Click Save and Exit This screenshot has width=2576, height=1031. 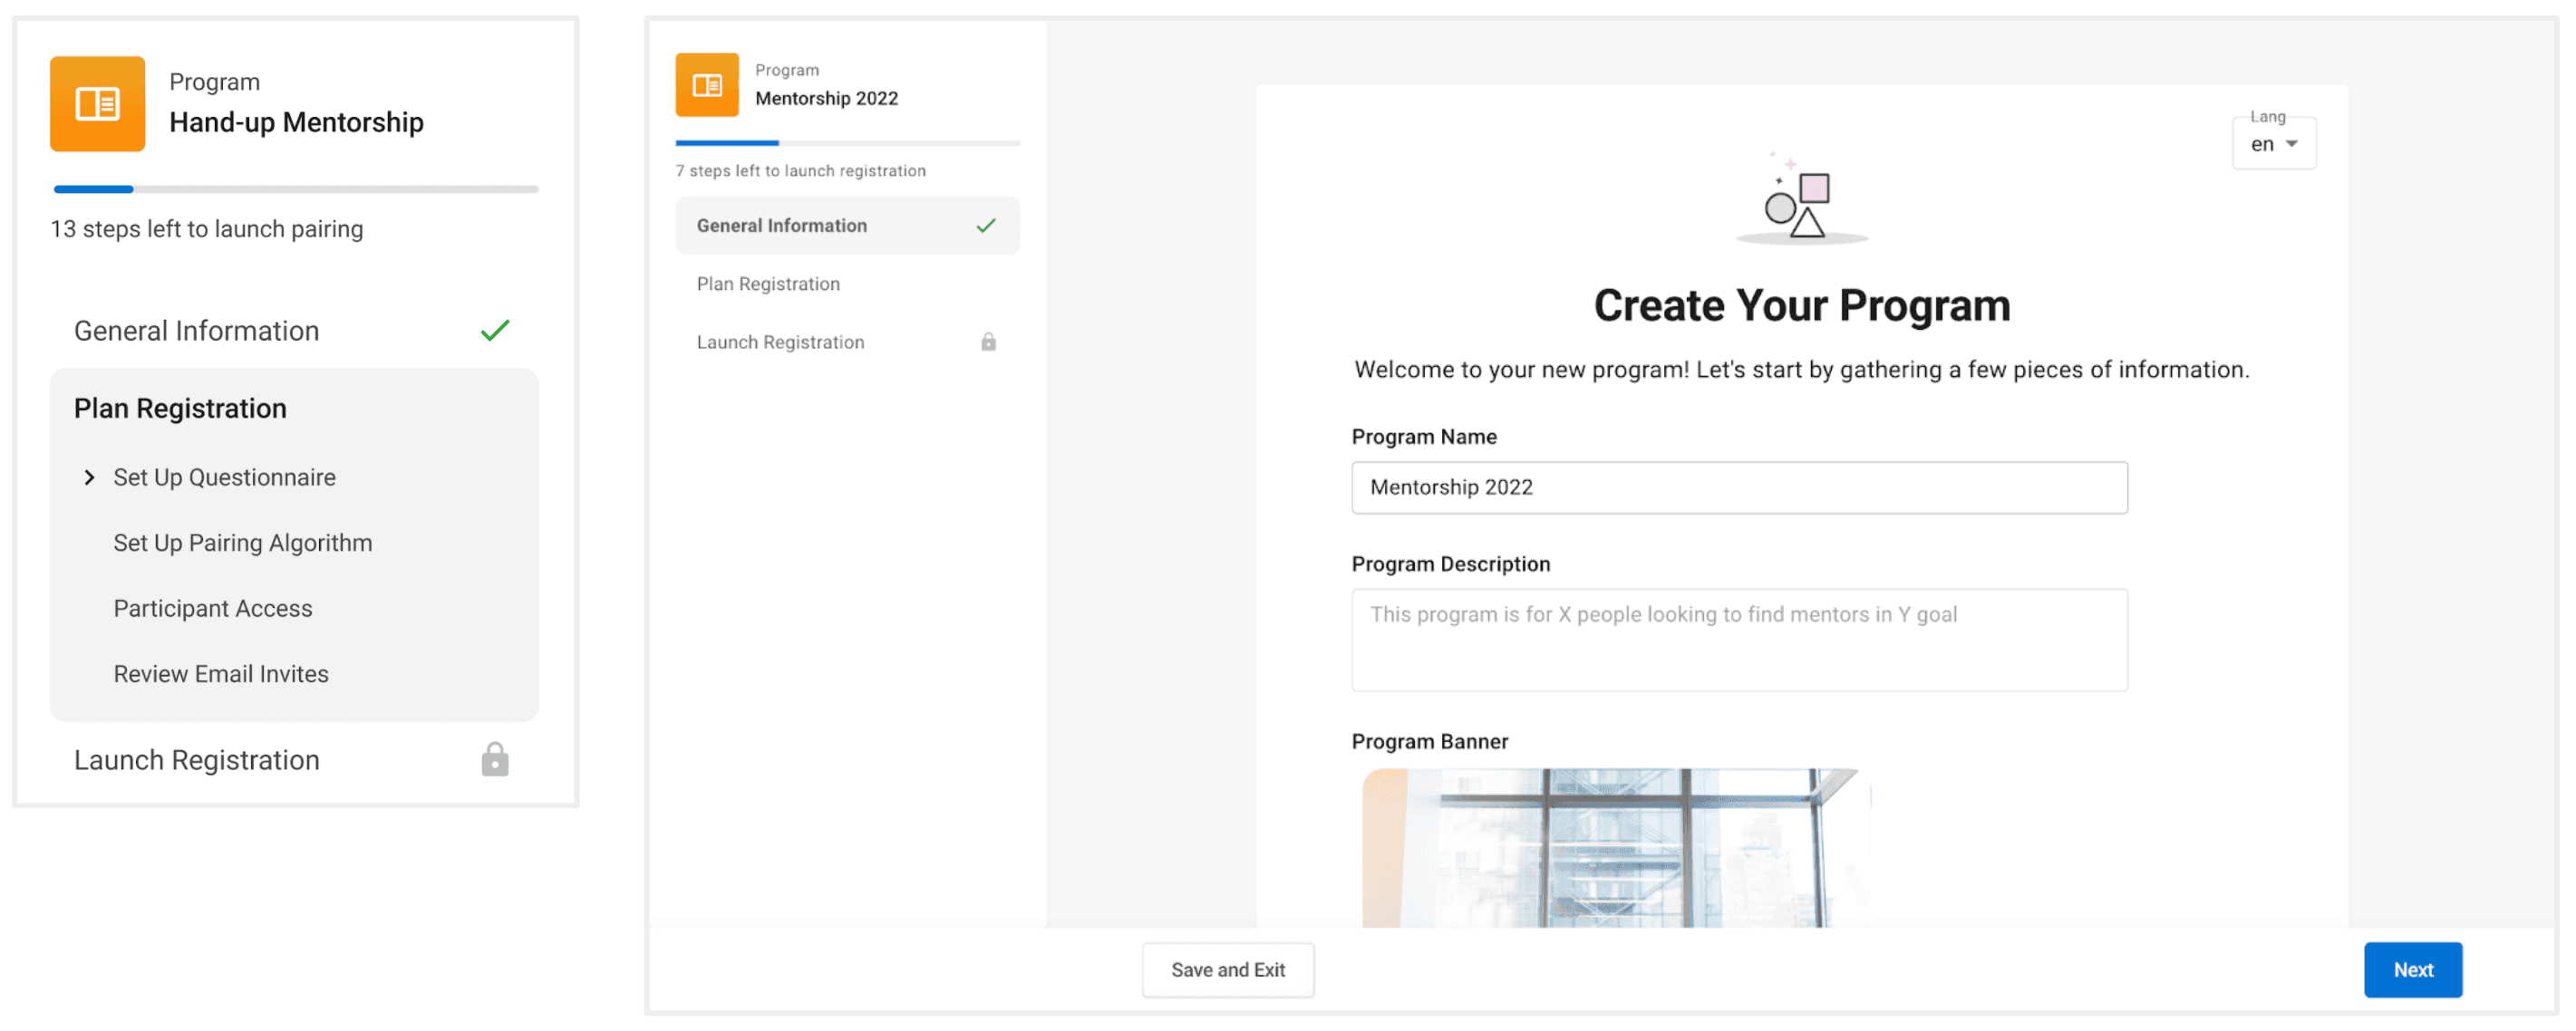point(1227,969)
